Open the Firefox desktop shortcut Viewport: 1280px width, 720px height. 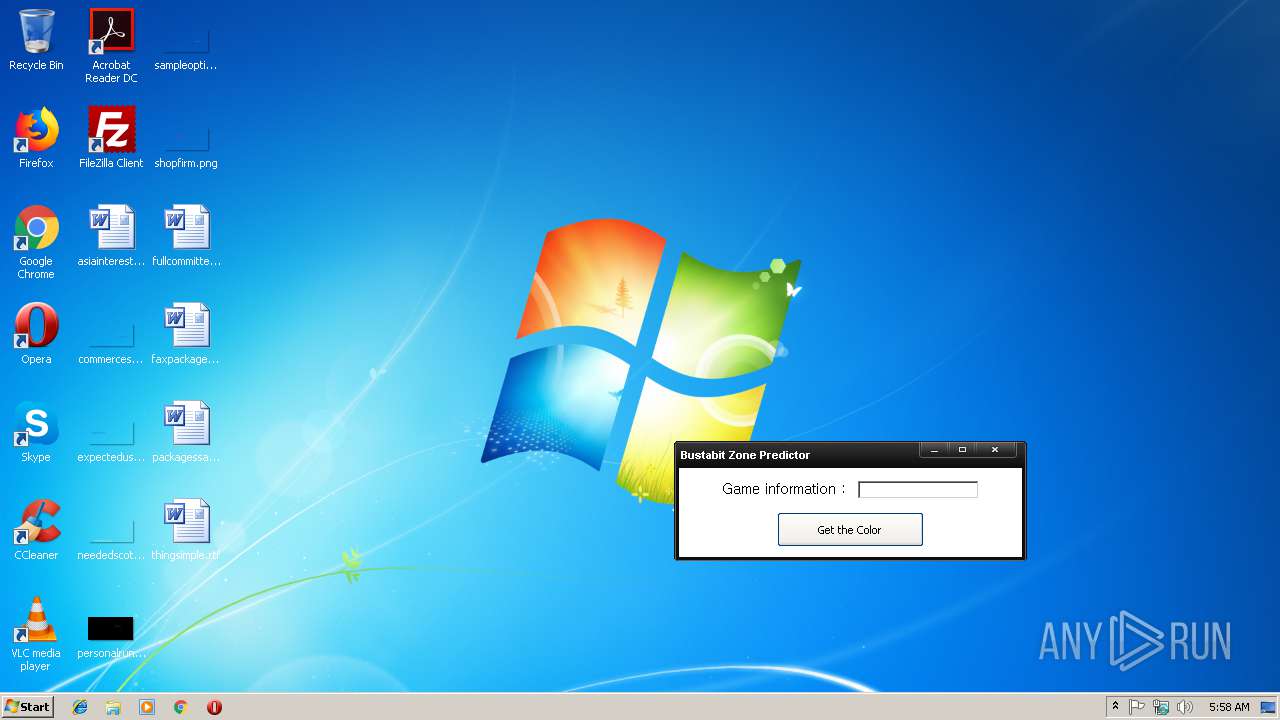coord(36,138)
